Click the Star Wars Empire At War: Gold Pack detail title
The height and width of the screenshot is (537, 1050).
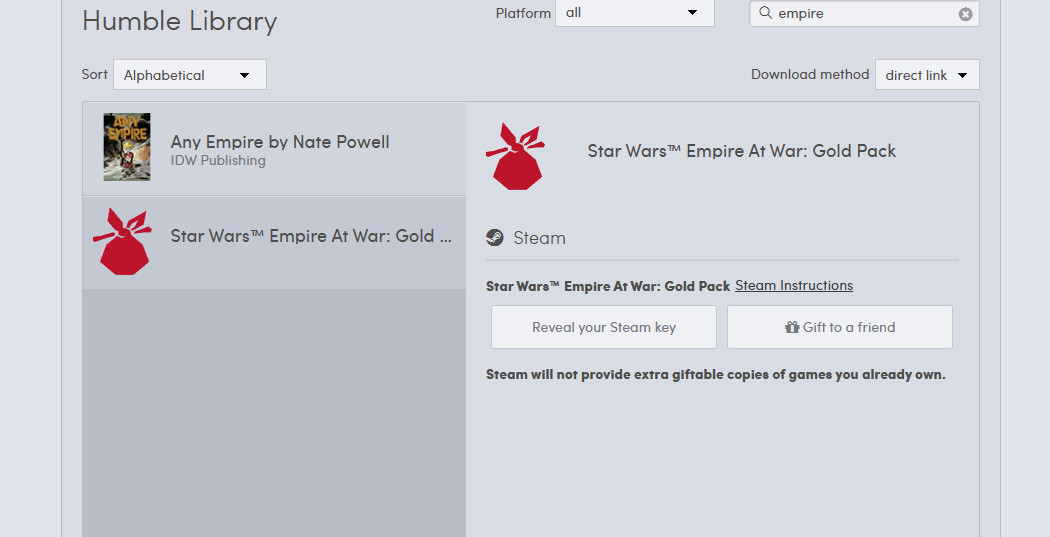(x=741, y=151)
